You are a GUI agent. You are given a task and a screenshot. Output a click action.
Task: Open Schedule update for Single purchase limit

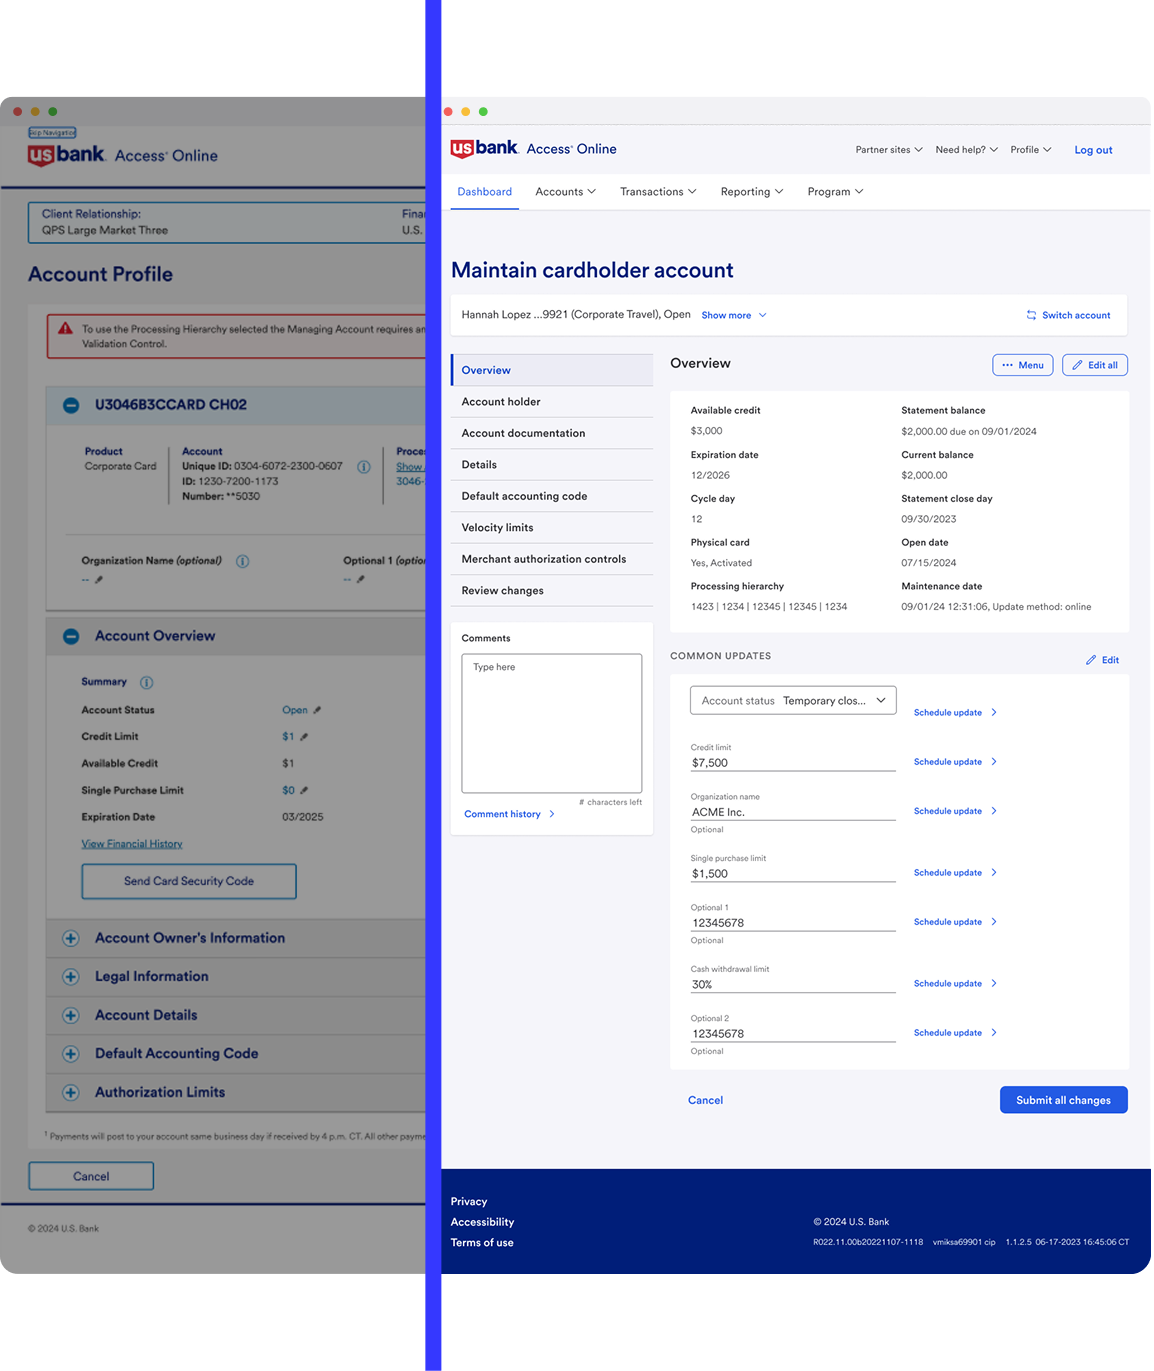[955, 873]
